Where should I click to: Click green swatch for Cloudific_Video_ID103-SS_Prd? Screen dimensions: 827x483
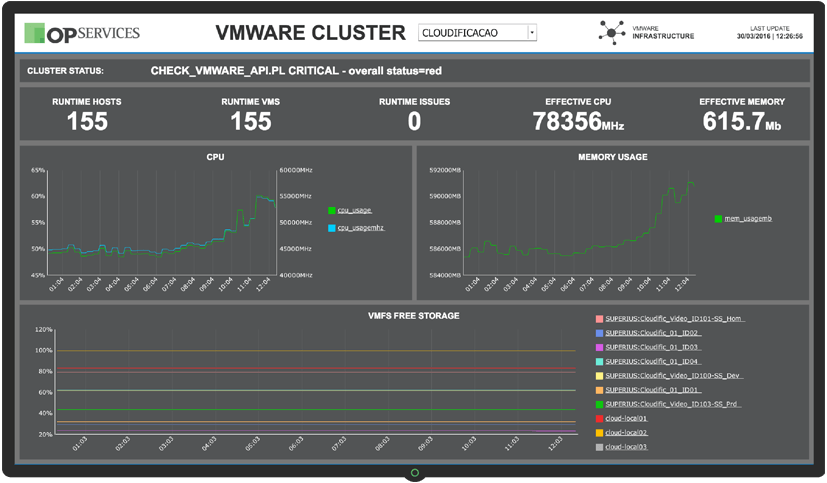coord(599,404)
